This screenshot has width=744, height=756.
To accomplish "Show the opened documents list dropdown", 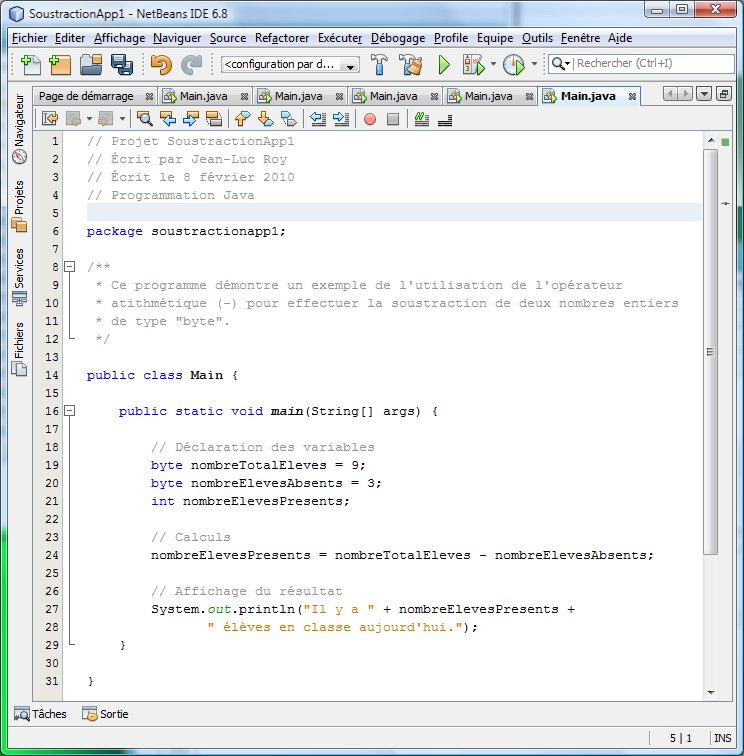I will pos(704,94).
